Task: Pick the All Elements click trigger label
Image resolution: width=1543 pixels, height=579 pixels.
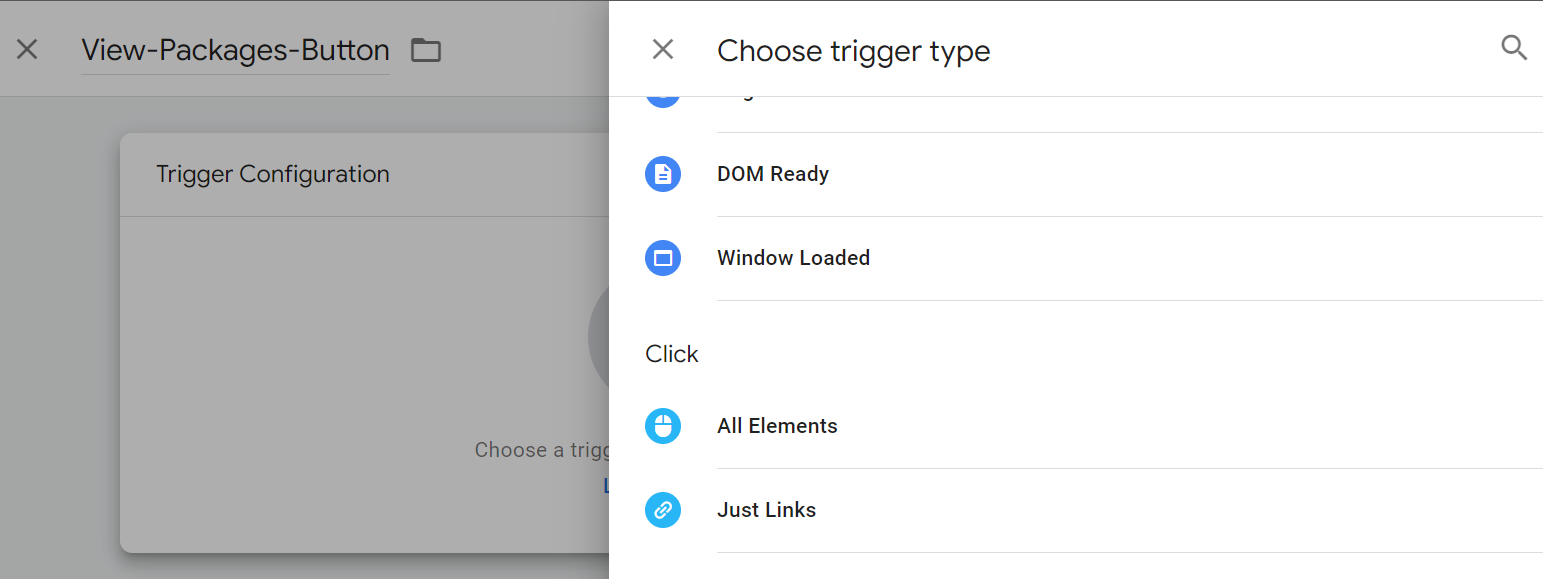Action: 777,426
